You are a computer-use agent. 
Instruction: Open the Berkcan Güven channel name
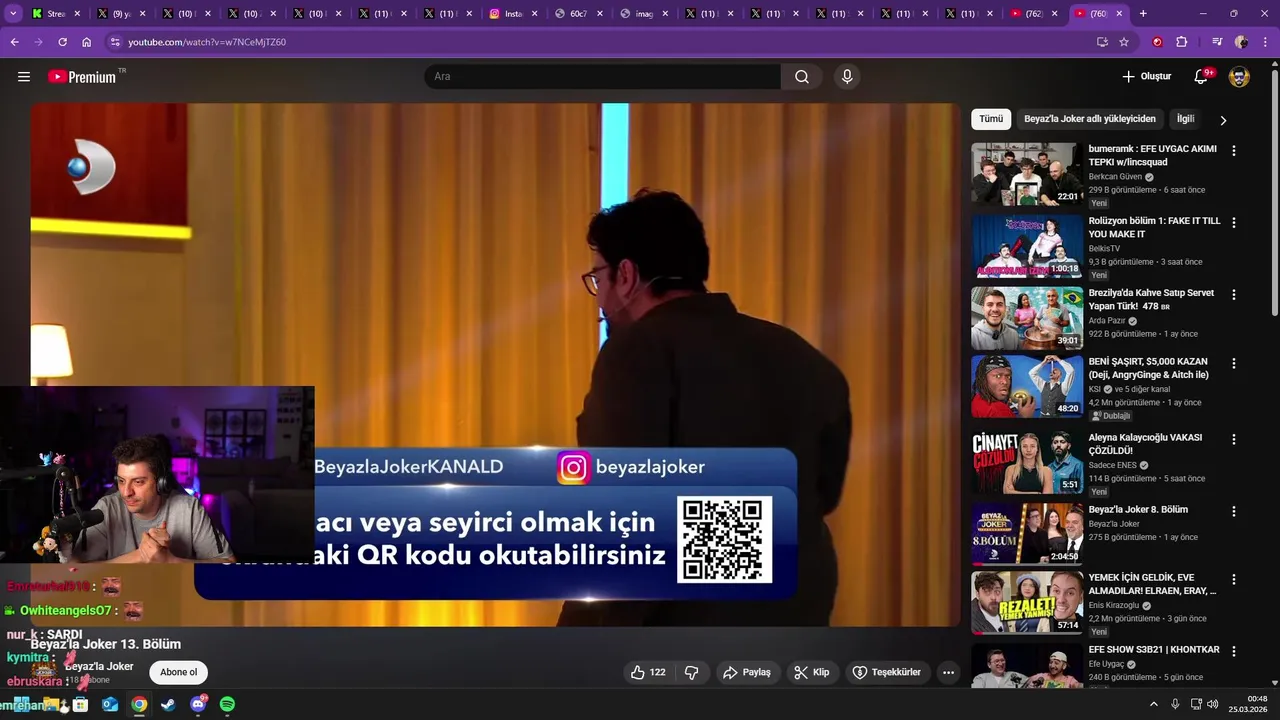[1115, 177]
